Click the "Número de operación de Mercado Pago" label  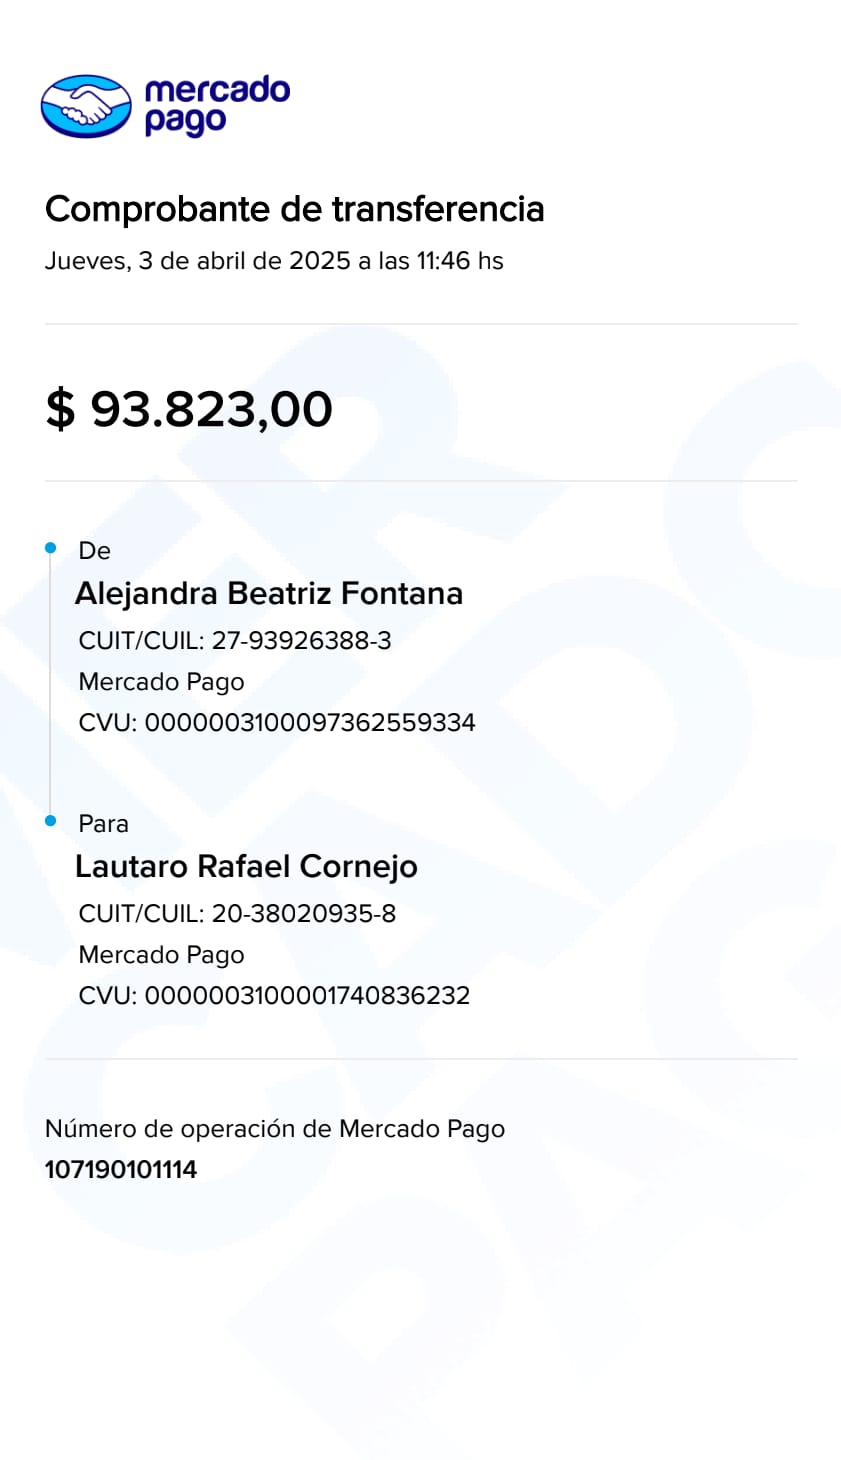275,1129
